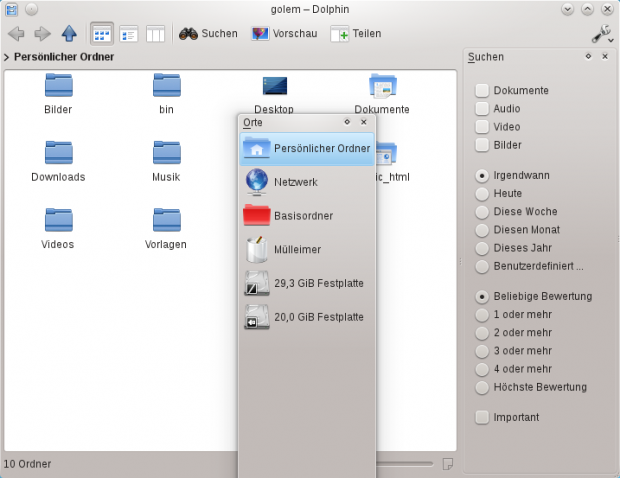Expand the Persönlicher Ordner breadcrumb arrow
Image resolution: width=620 pixels, height=478 pixels.
6,58
